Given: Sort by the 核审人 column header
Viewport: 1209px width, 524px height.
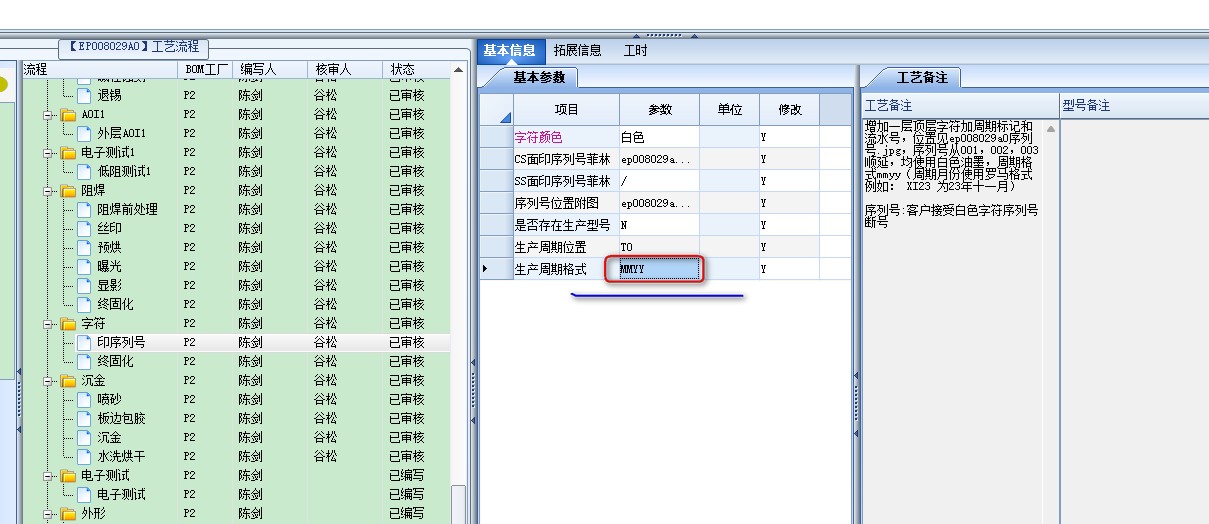Looking at the screenshot, I should click(x=345, y=70).
